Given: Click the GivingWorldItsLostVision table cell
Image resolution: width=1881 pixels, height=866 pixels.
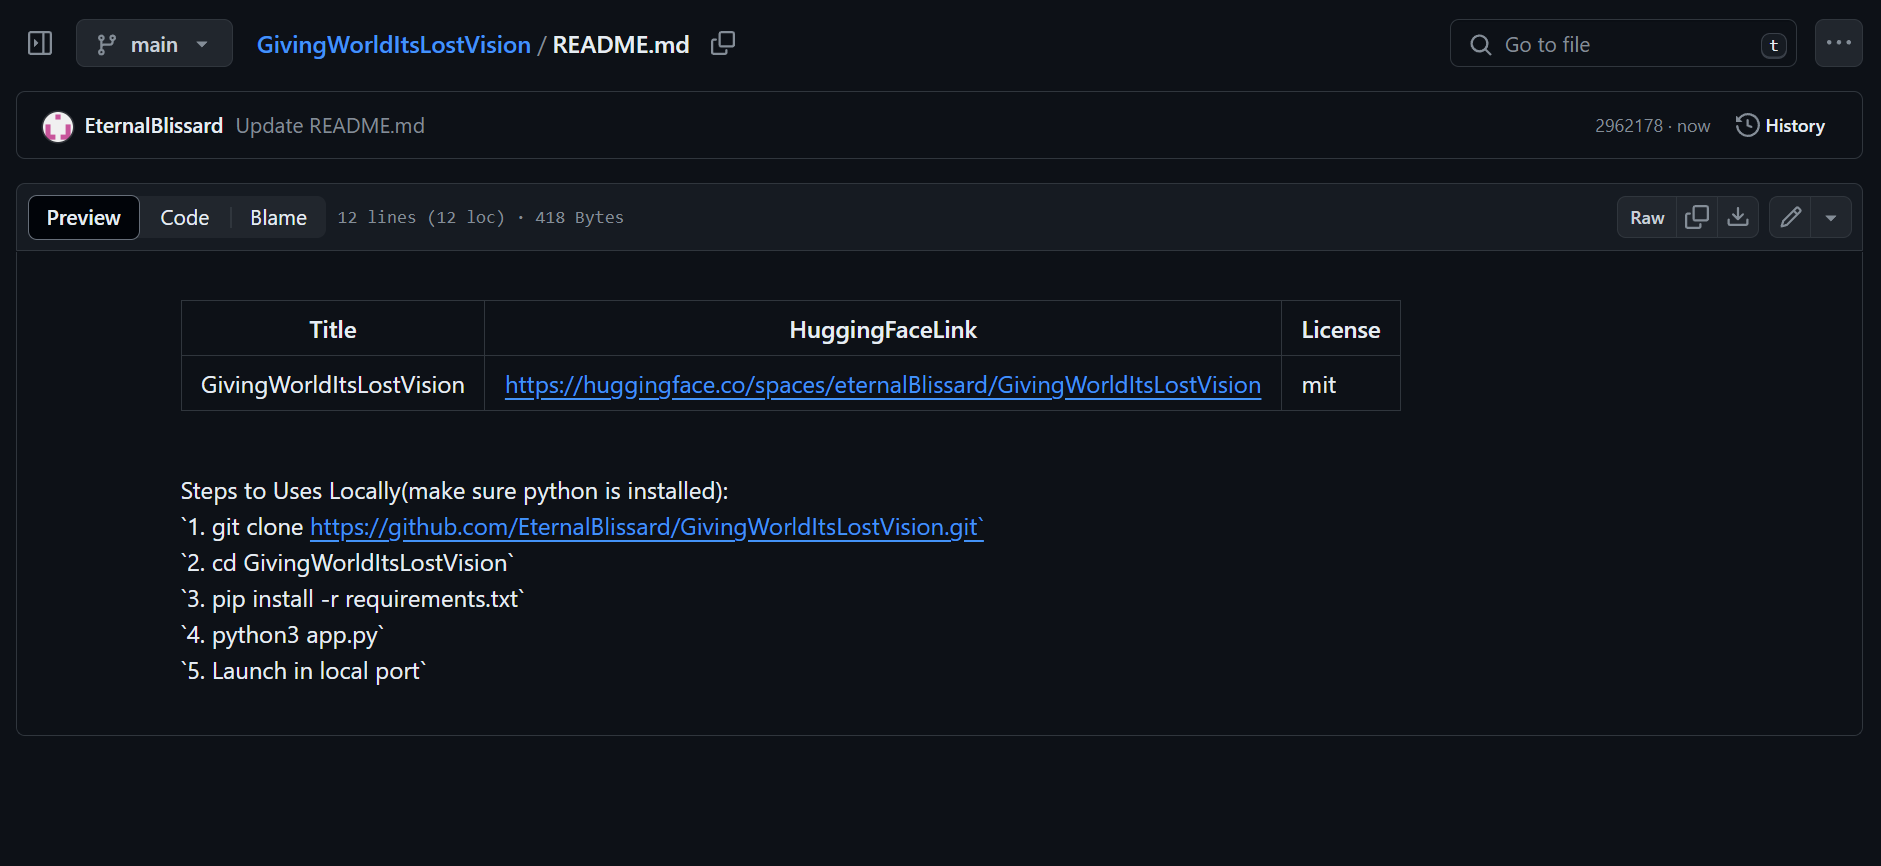Looking at the screenshot, I should 333,385.
